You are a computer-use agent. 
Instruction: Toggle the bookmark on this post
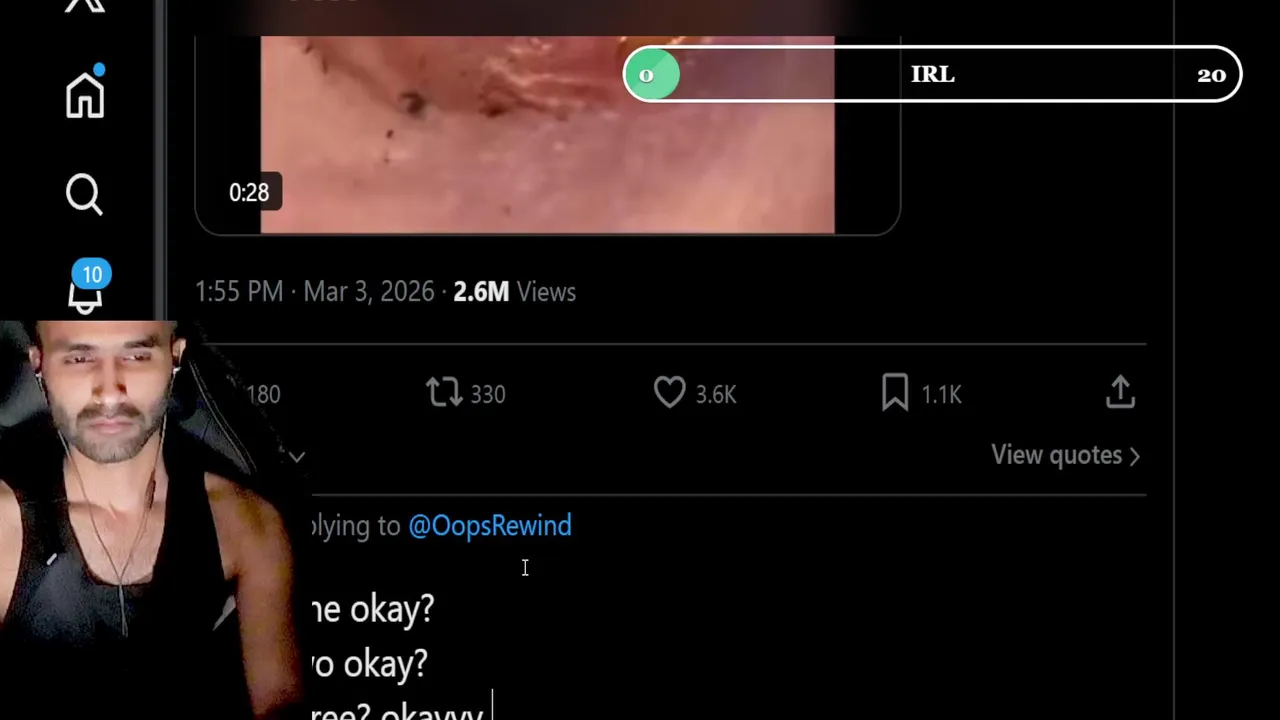894,393
